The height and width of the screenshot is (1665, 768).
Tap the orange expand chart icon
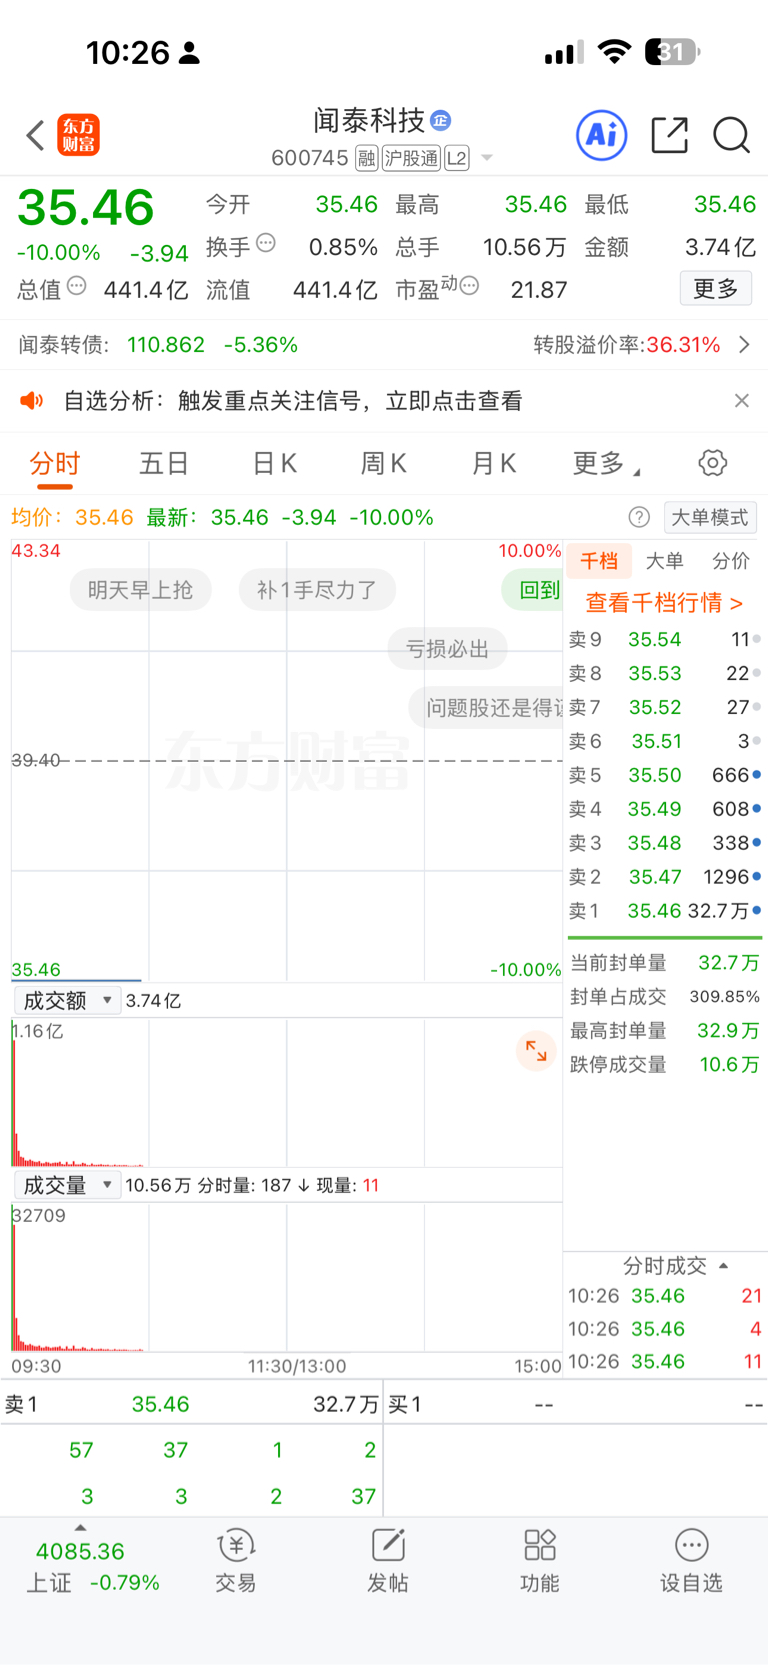536,1051
